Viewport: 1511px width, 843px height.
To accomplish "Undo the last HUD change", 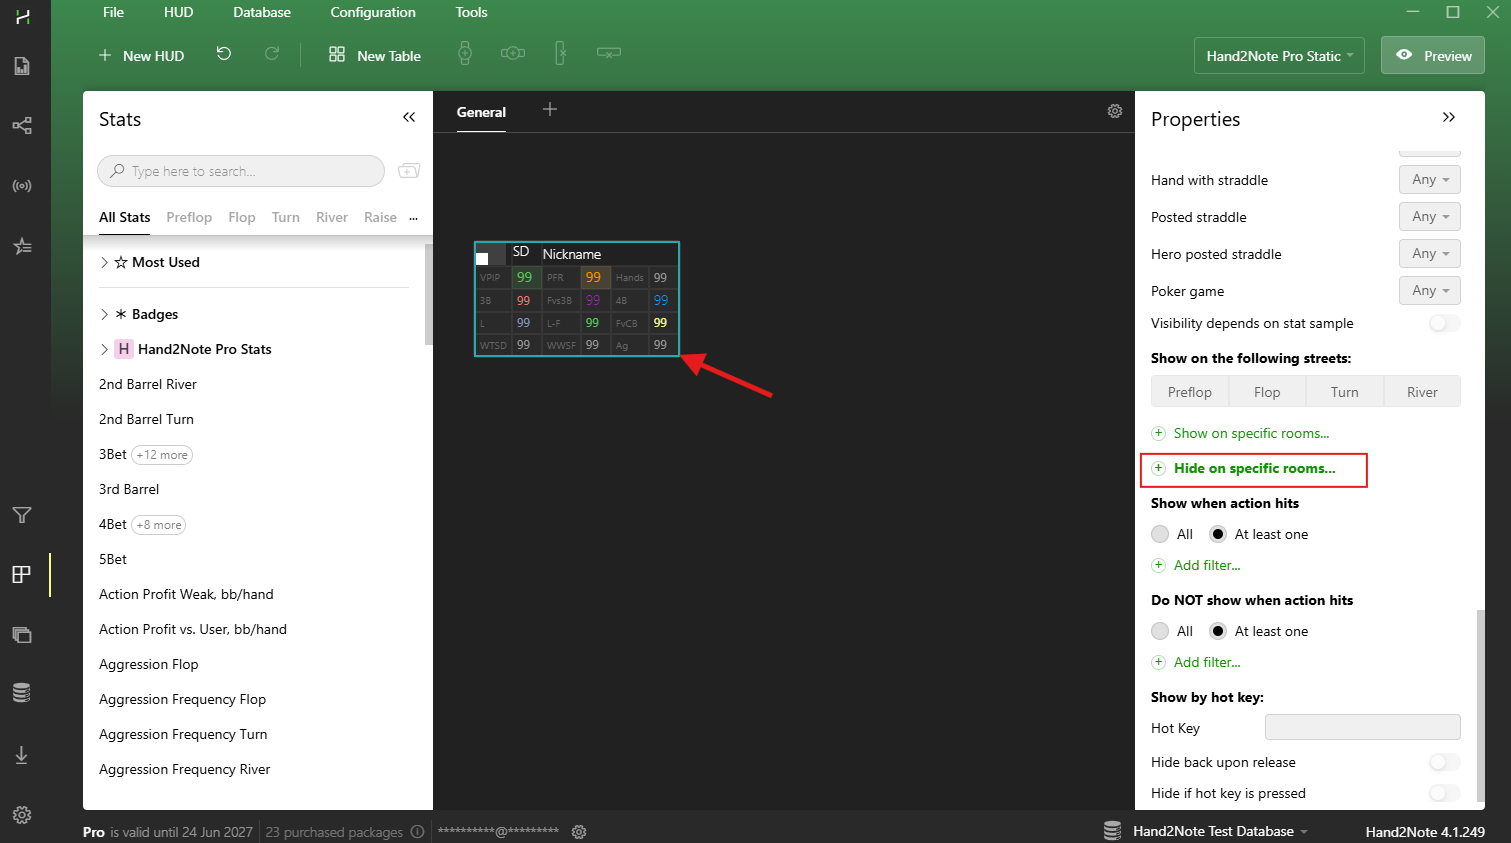I will click(224, 54).
